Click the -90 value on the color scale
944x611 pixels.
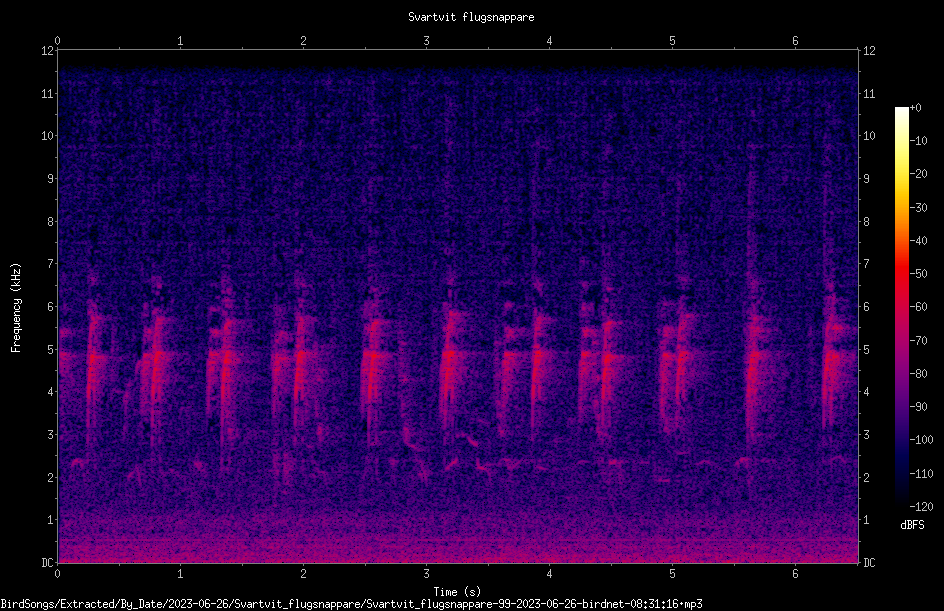(x=919, y=407)
